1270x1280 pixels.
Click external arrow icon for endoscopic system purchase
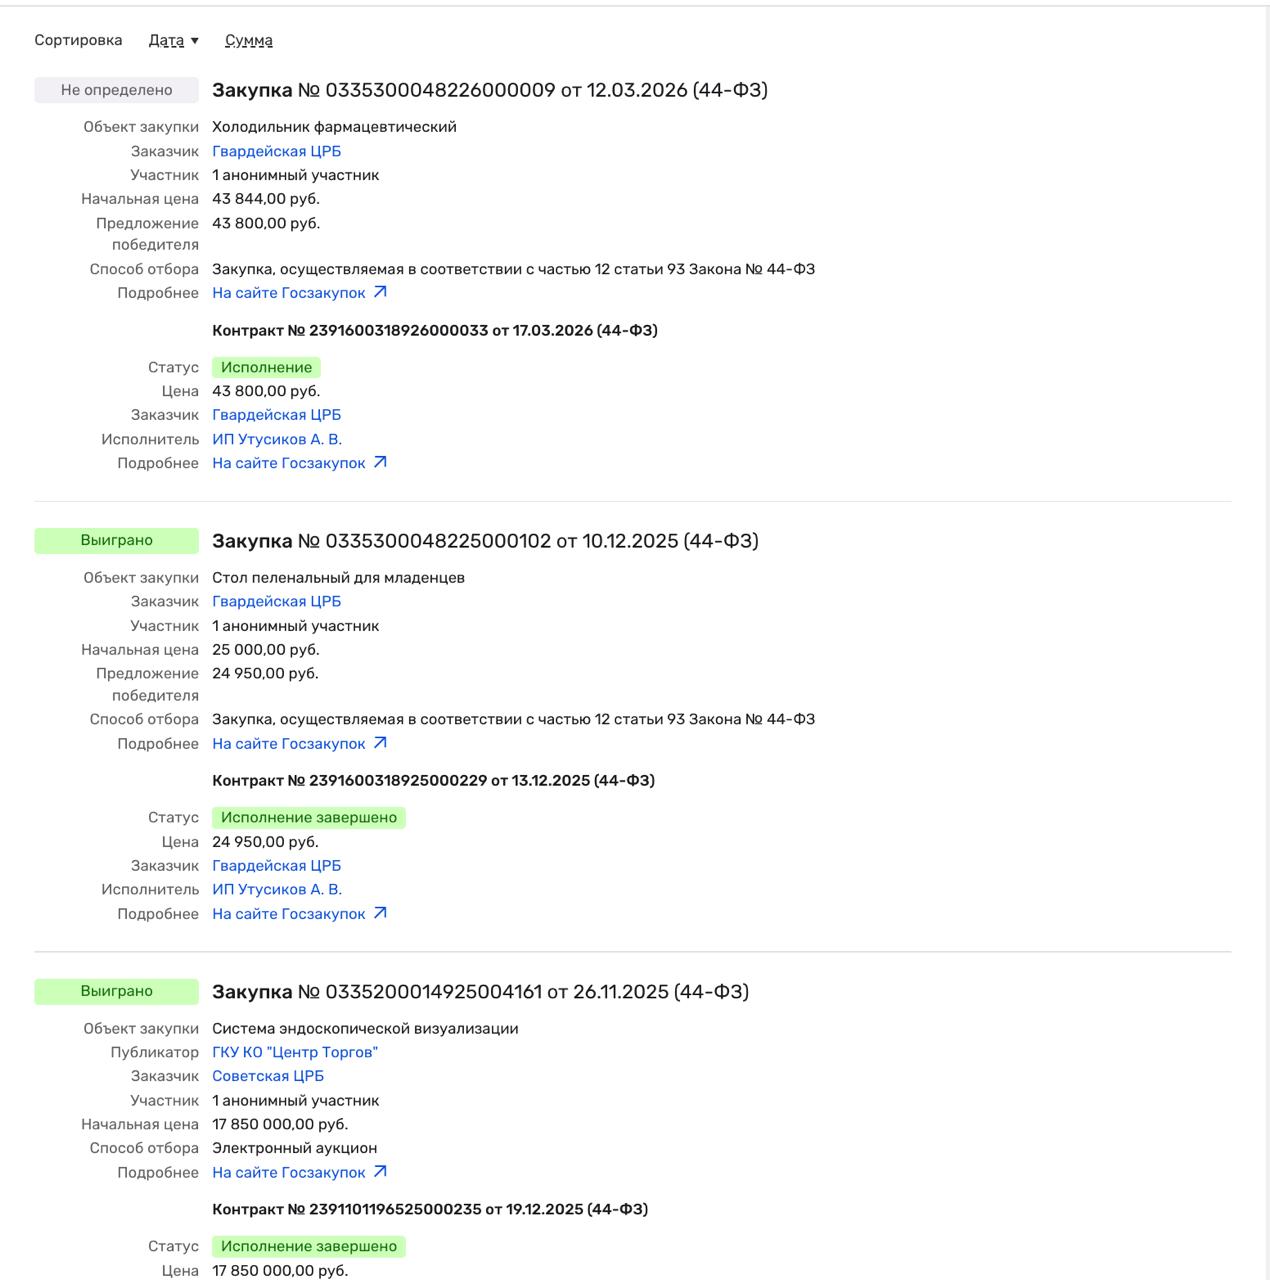click(380, 1171)
